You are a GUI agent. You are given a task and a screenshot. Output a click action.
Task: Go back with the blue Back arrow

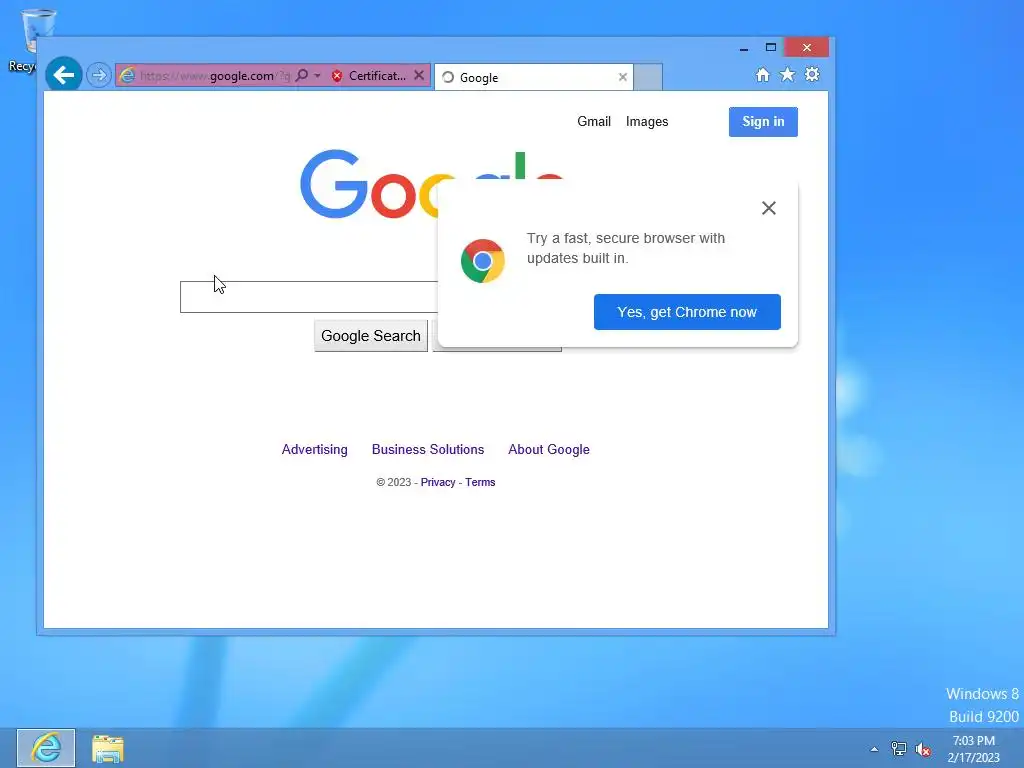[63, 75]
